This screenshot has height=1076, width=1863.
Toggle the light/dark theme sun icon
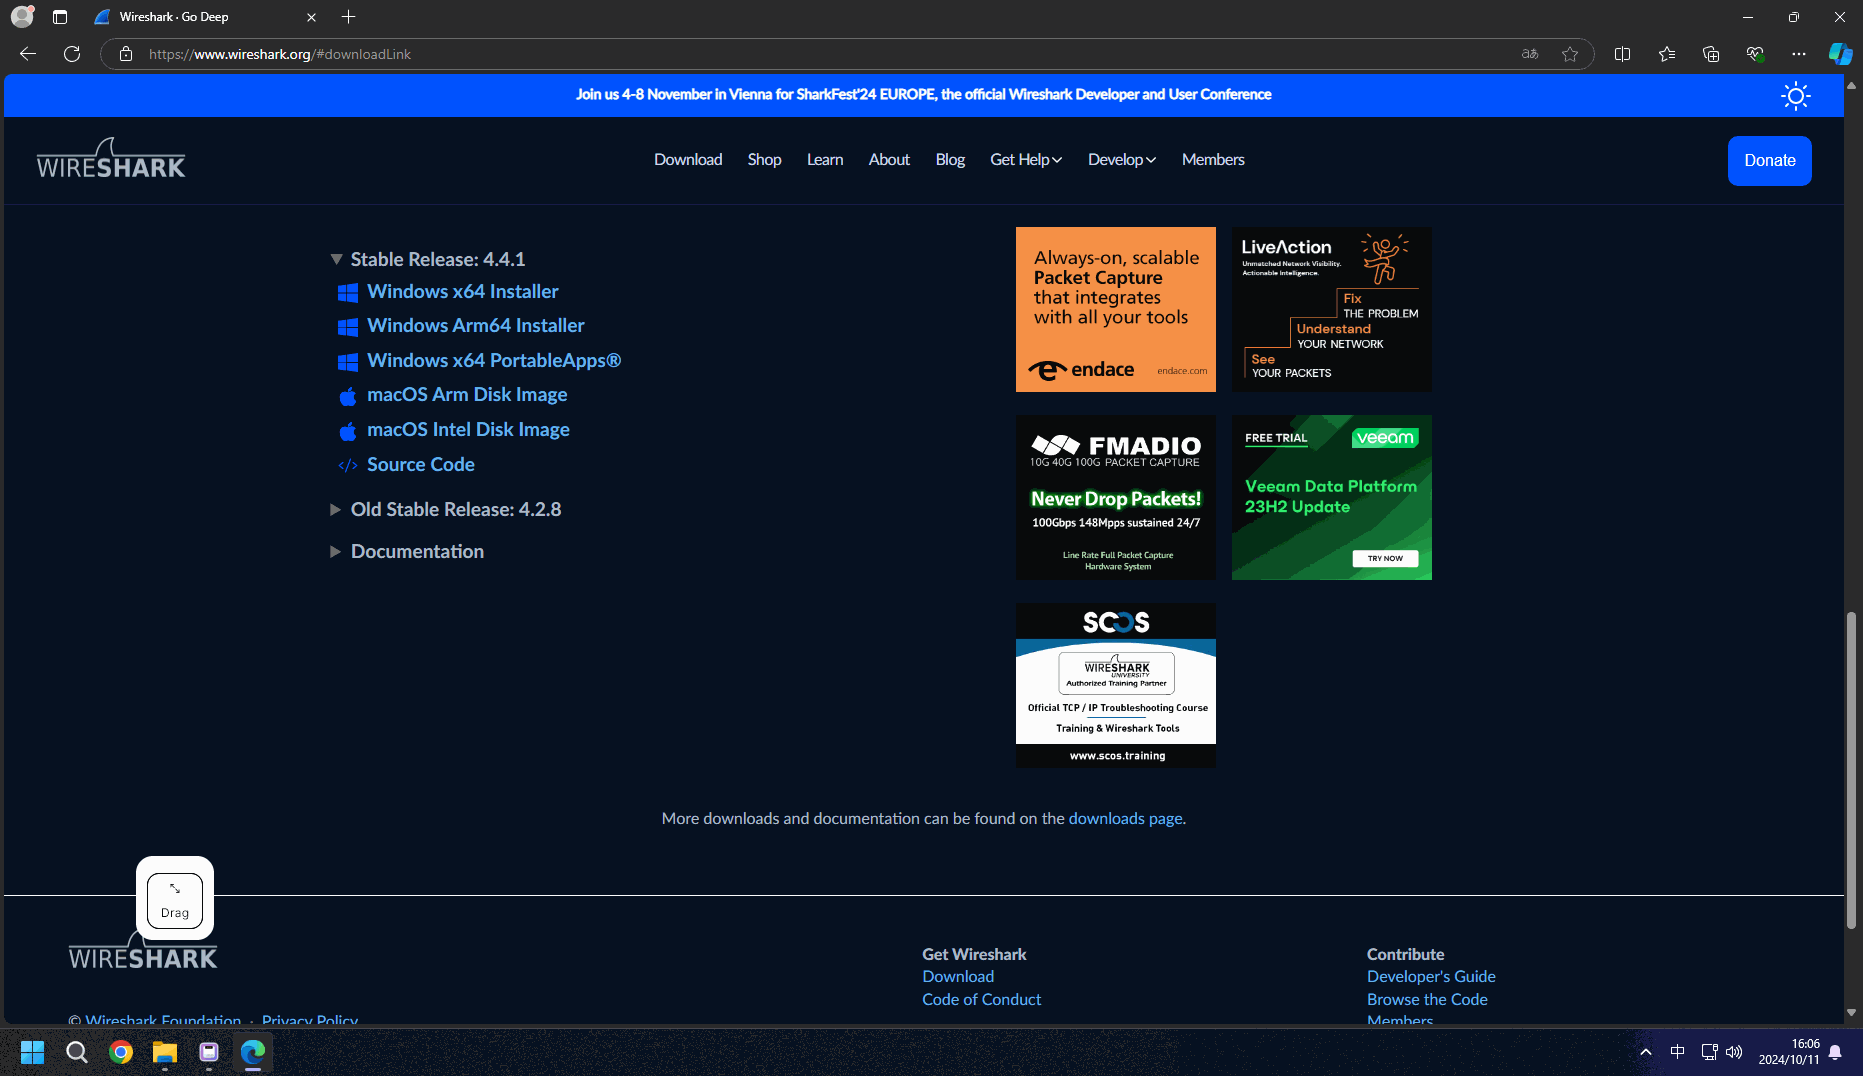(x=1796, y=96)
